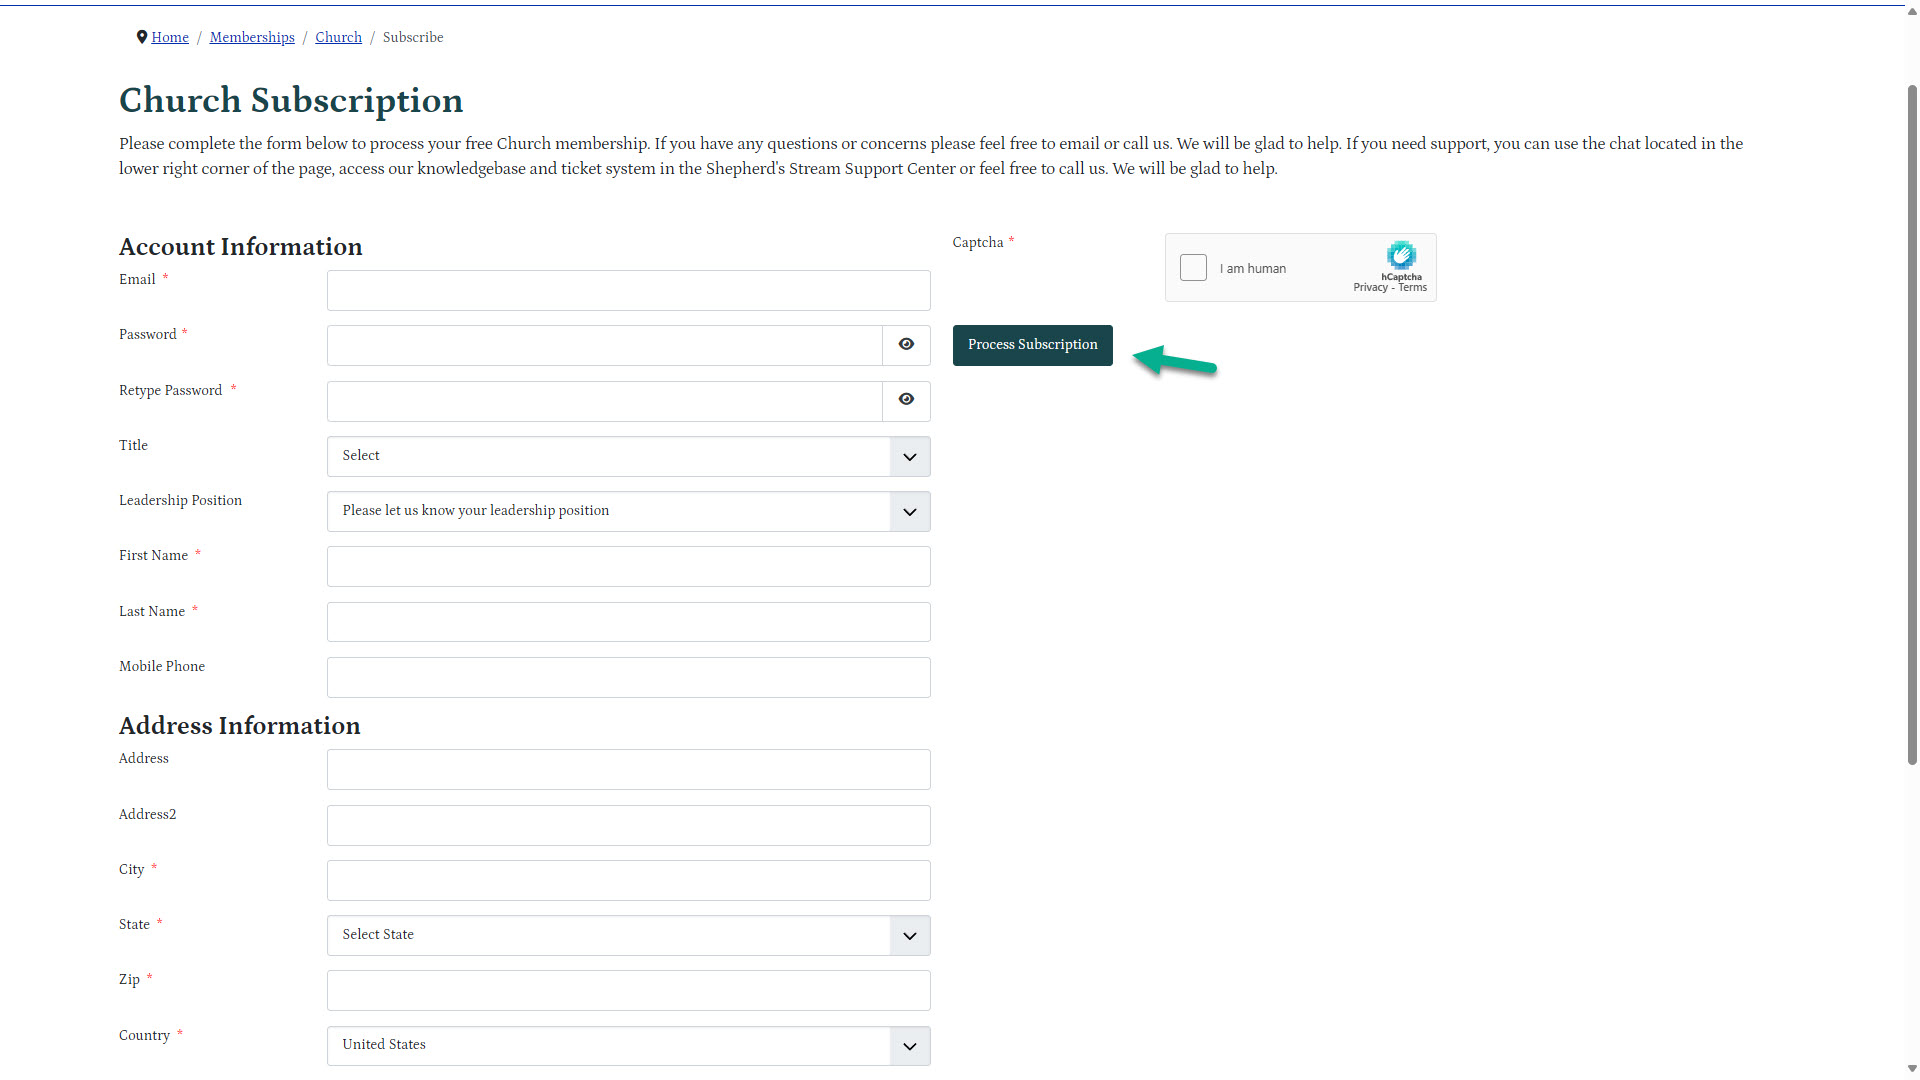Navigate to Home via breadcrumb link

pos(169,36)
